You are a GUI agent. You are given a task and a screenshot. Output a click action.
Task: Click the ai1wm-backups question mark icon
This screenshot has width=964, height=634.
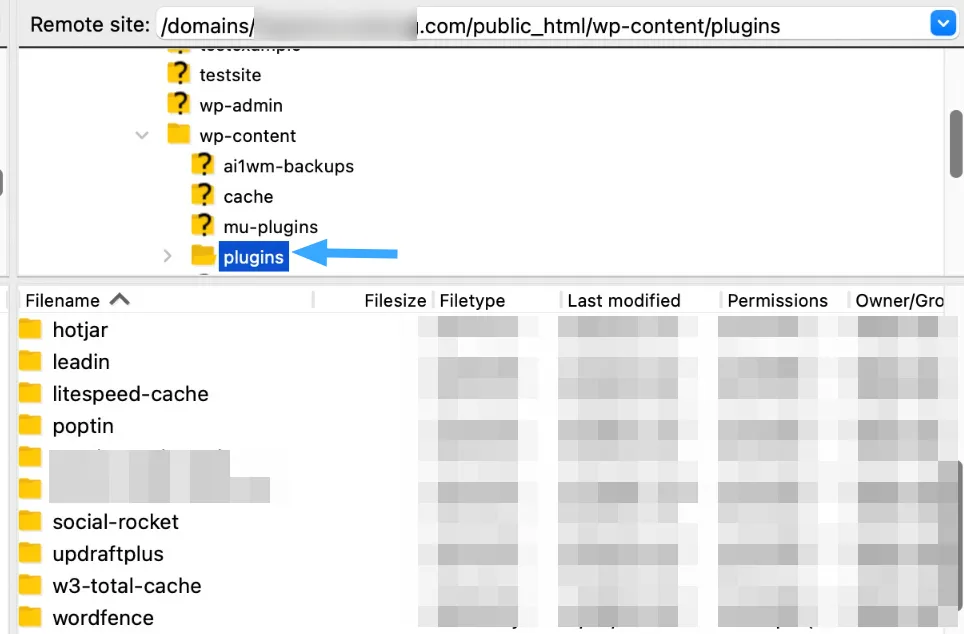[x=203, y=165]
